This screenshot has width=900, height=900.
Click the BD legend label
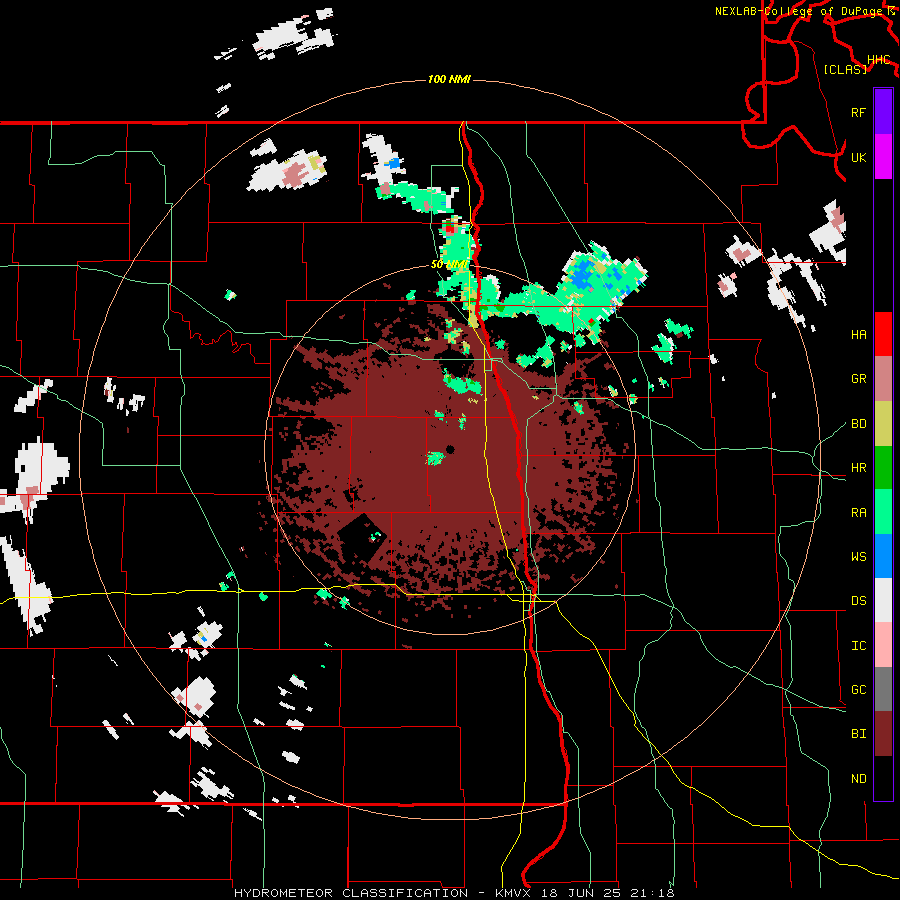tap(858, 424)
